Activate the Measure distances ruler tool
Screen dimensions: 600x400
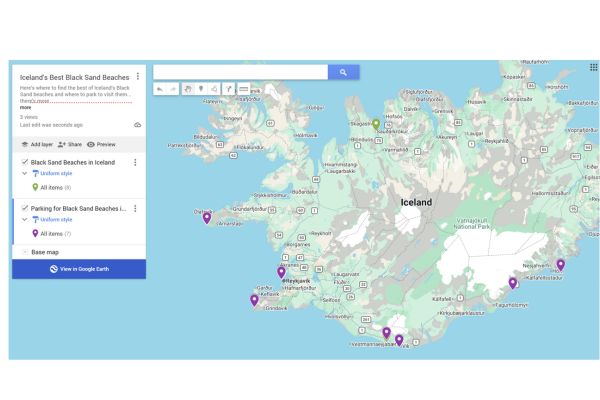243,89
